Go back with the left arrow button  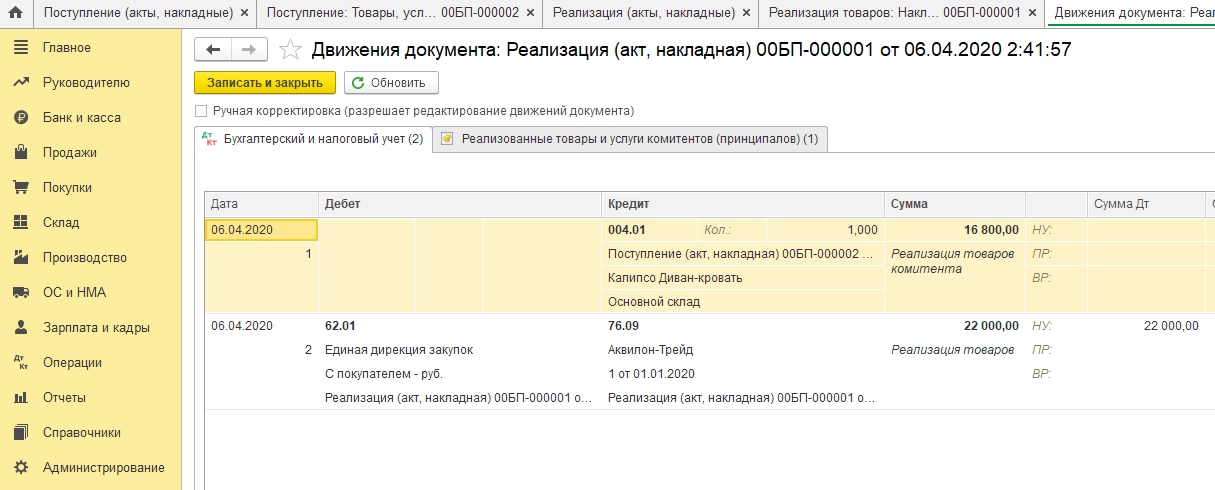click(x=213, y=50)
